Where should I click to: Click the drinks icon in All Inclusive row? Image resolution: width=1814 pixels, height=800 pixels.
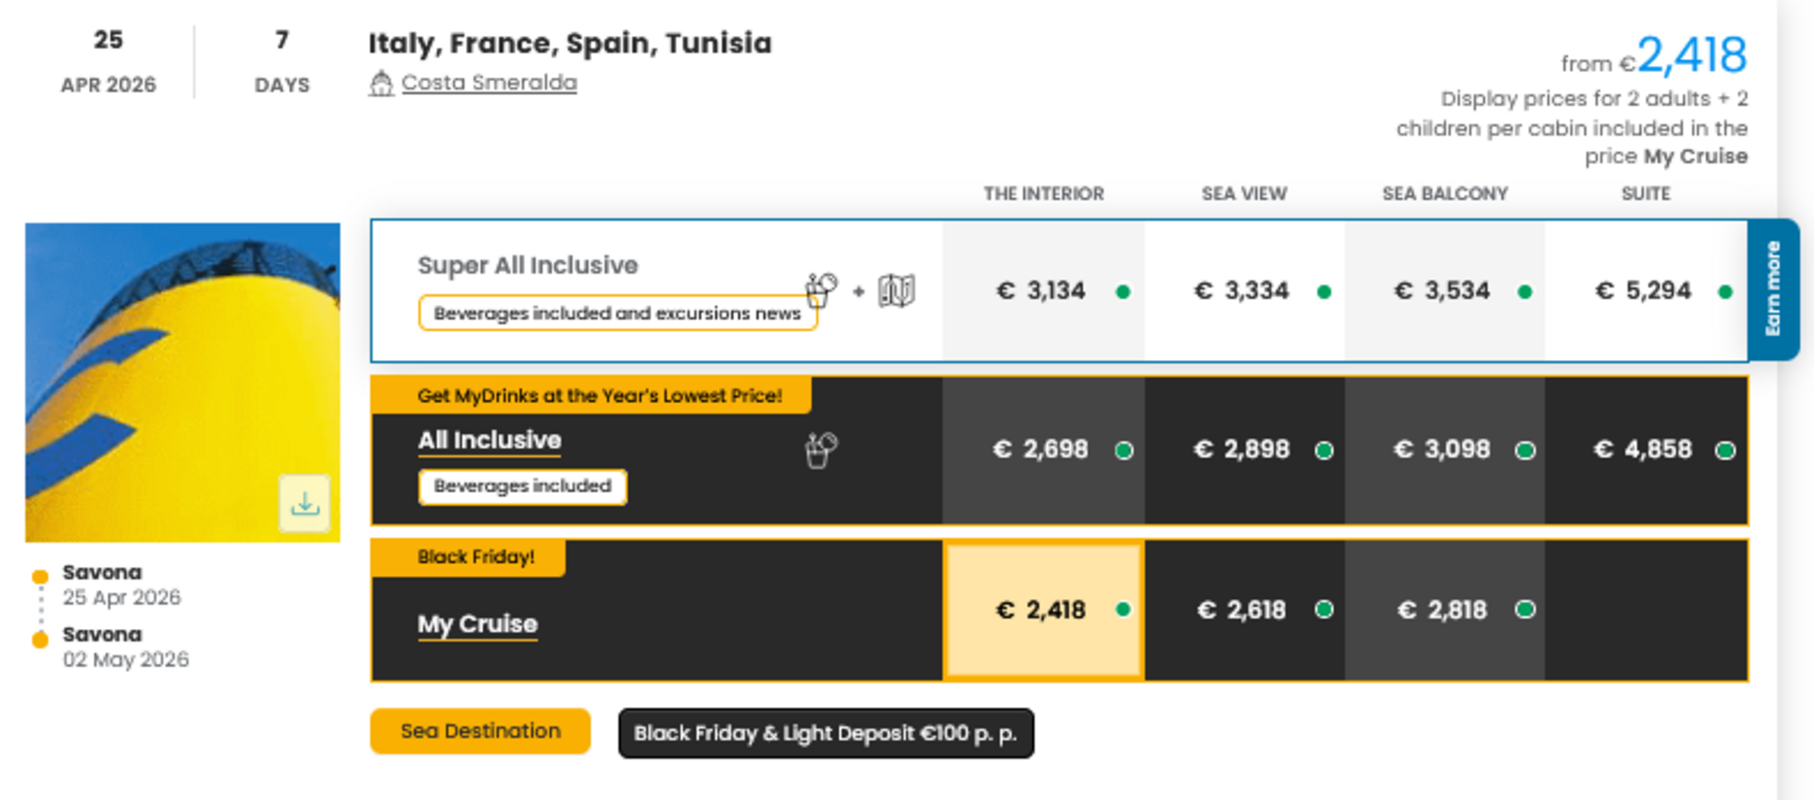point(821,450)
